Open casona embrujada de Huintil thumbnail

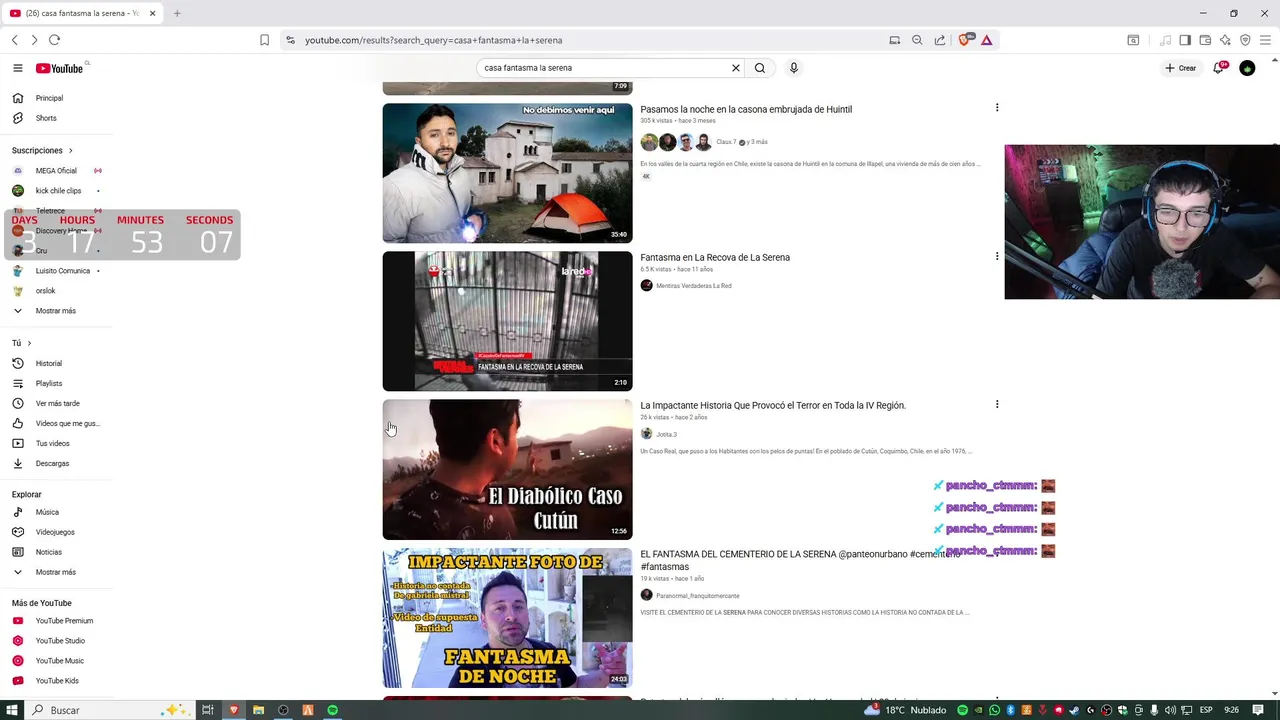click(507, 173)
